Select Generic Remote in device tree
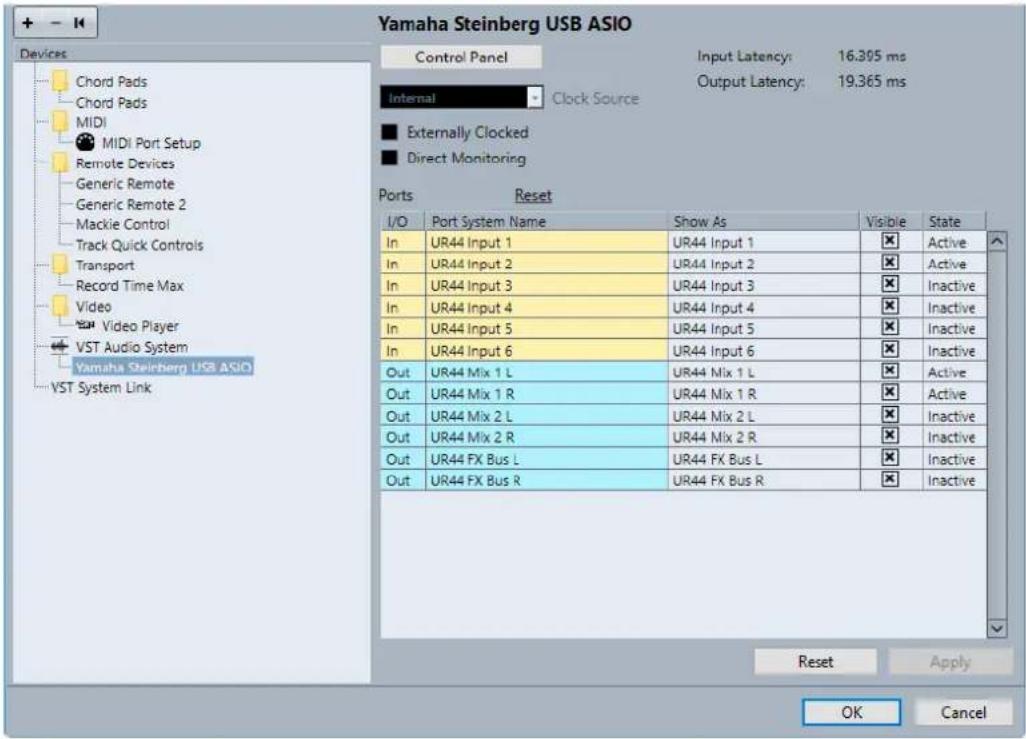The width and height of the screenshot is (1026, 739). click(x=125, y=183)
